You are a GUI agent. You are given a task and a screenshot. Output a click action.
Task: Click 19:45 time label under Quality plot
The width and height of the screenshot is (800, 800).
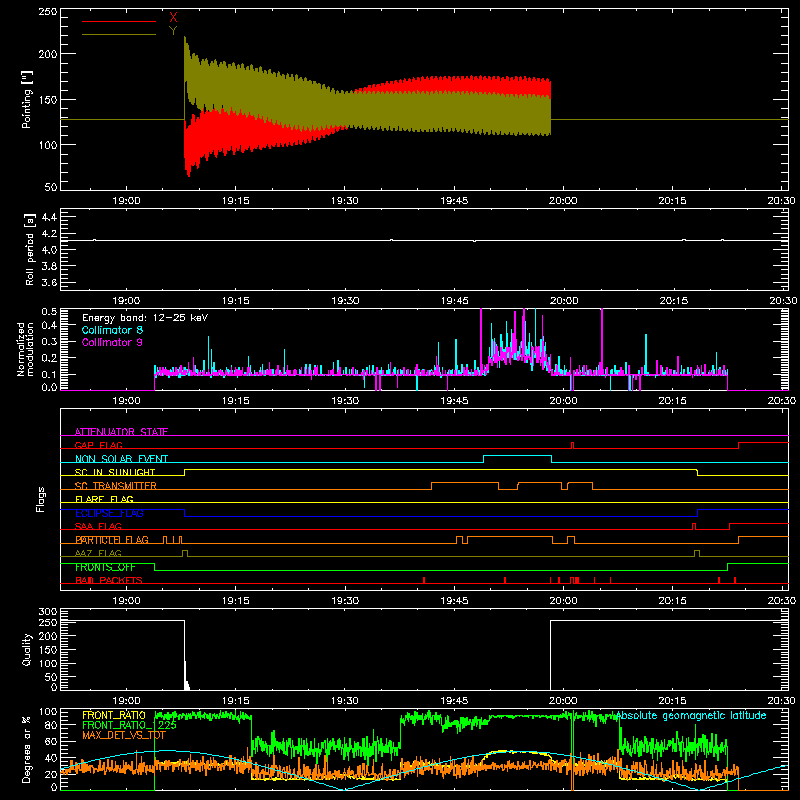[x=454, y=701]
